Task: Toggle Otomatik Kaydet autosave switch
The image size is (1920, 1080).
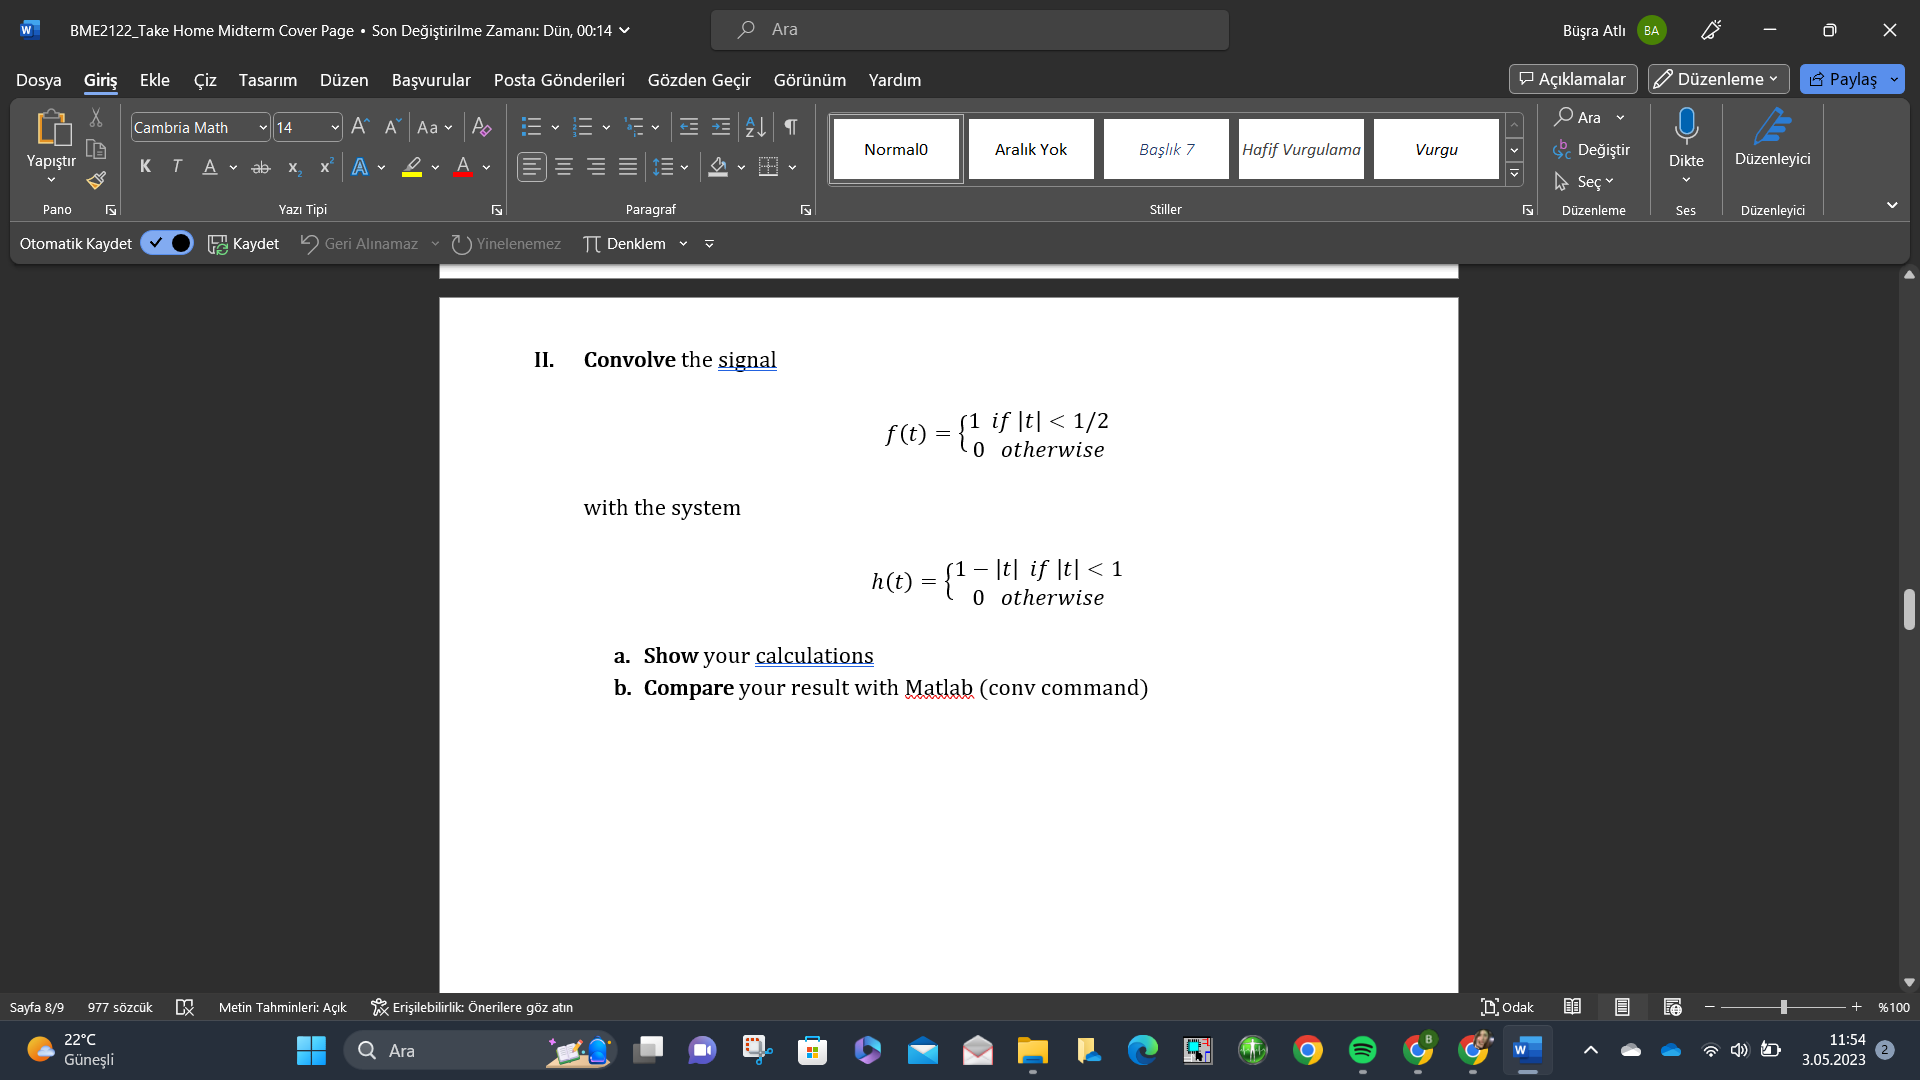Action: (x=166, y=243)
